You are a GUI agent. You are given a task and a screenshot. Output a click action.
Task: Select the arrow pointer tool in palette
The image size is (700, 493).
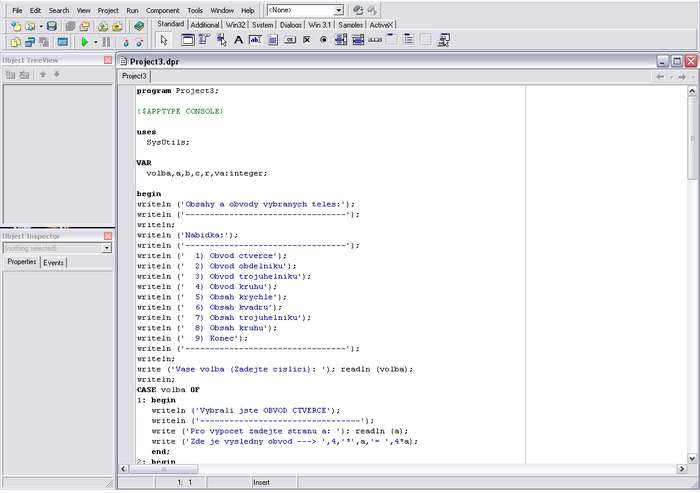(164, 40)
